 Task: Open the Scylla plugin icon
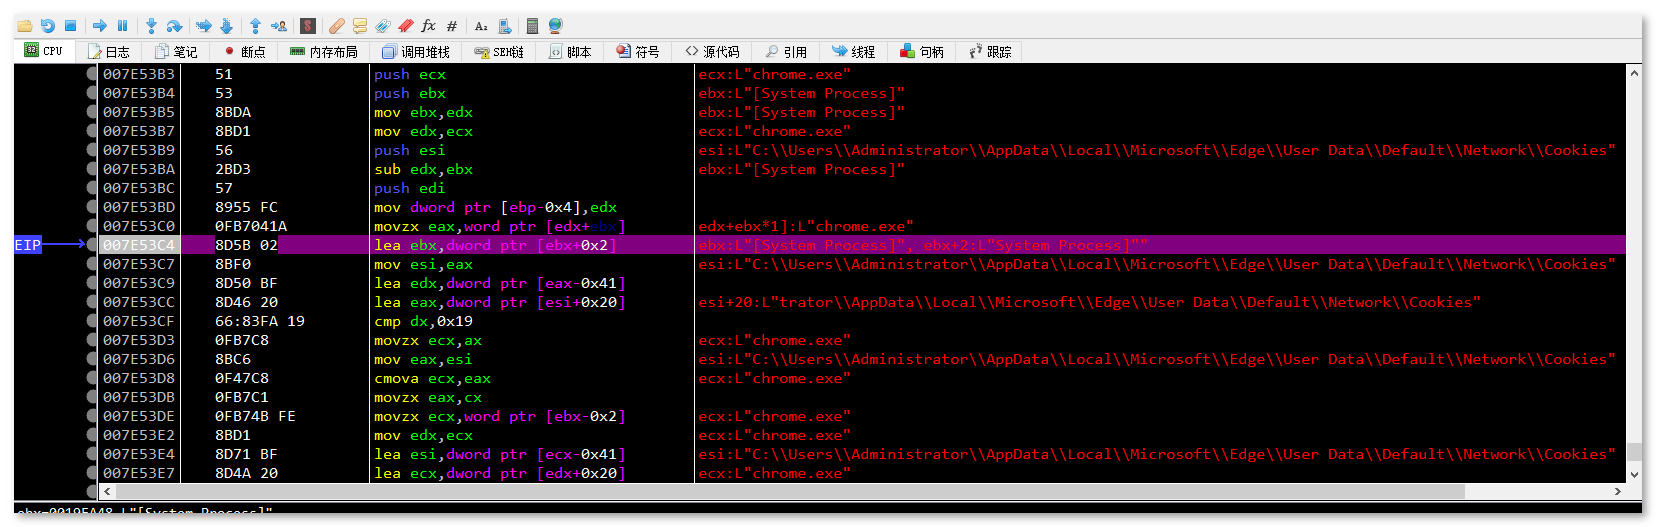[x=308, y=26]
